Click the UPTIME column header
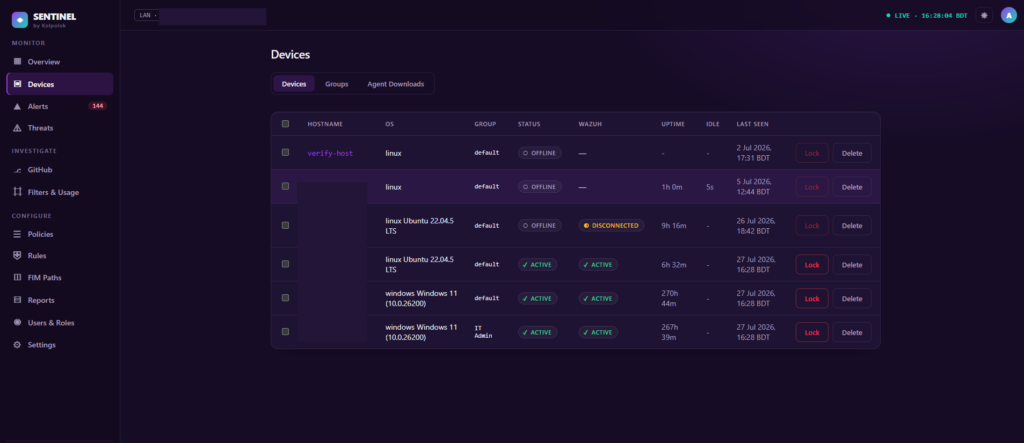1024x443 pixels. [x=673, y=124]
